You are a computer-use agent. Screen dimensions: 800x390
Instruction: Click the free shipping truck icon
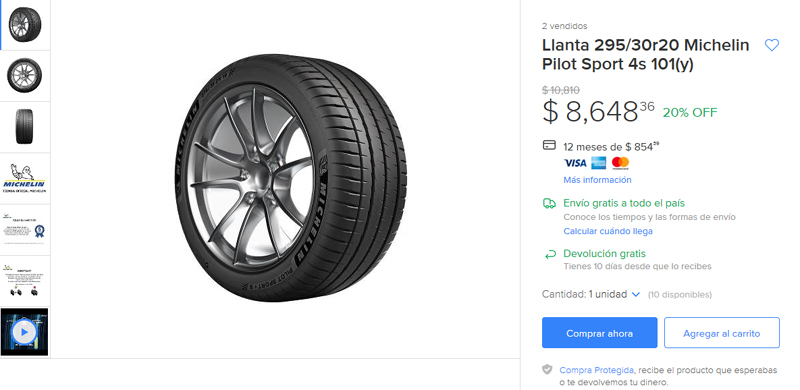tap(549, 204)
